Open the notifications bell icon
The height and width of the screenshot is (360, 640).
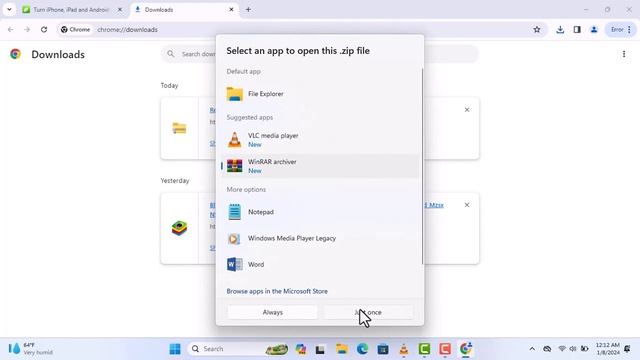tap(627, 349)
